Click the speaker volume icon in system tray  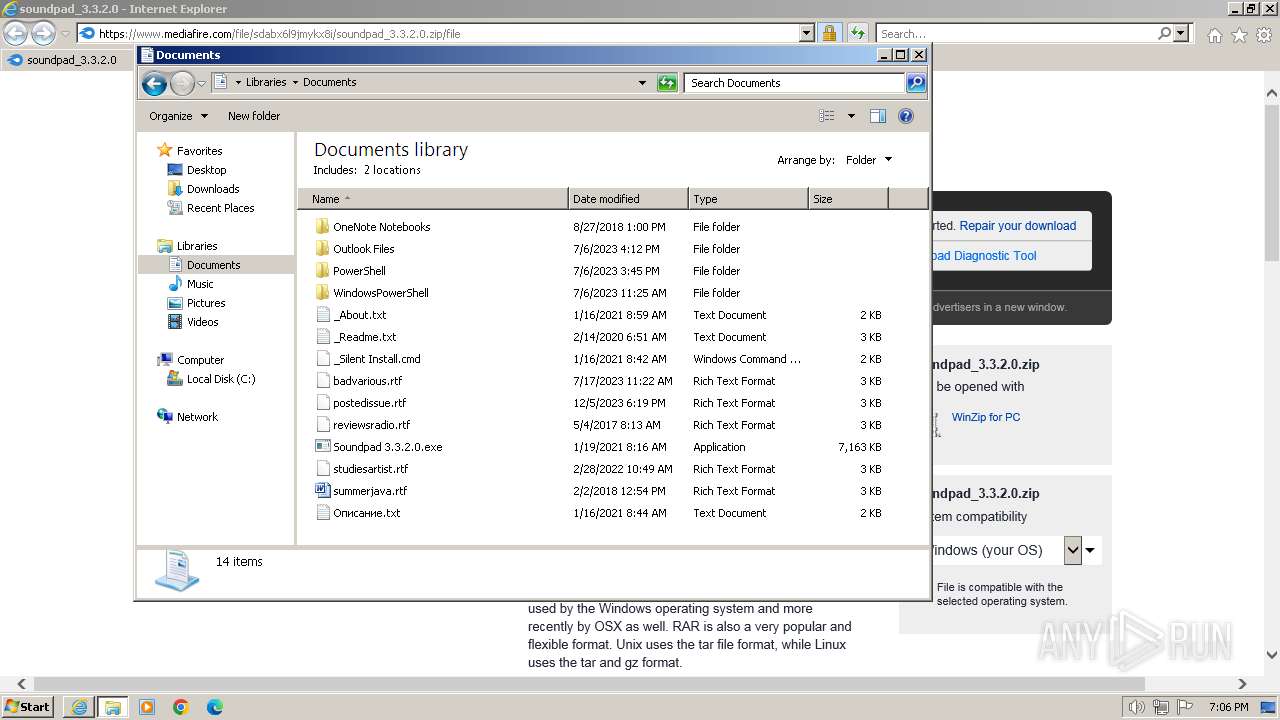click(x=1136, y=707)
